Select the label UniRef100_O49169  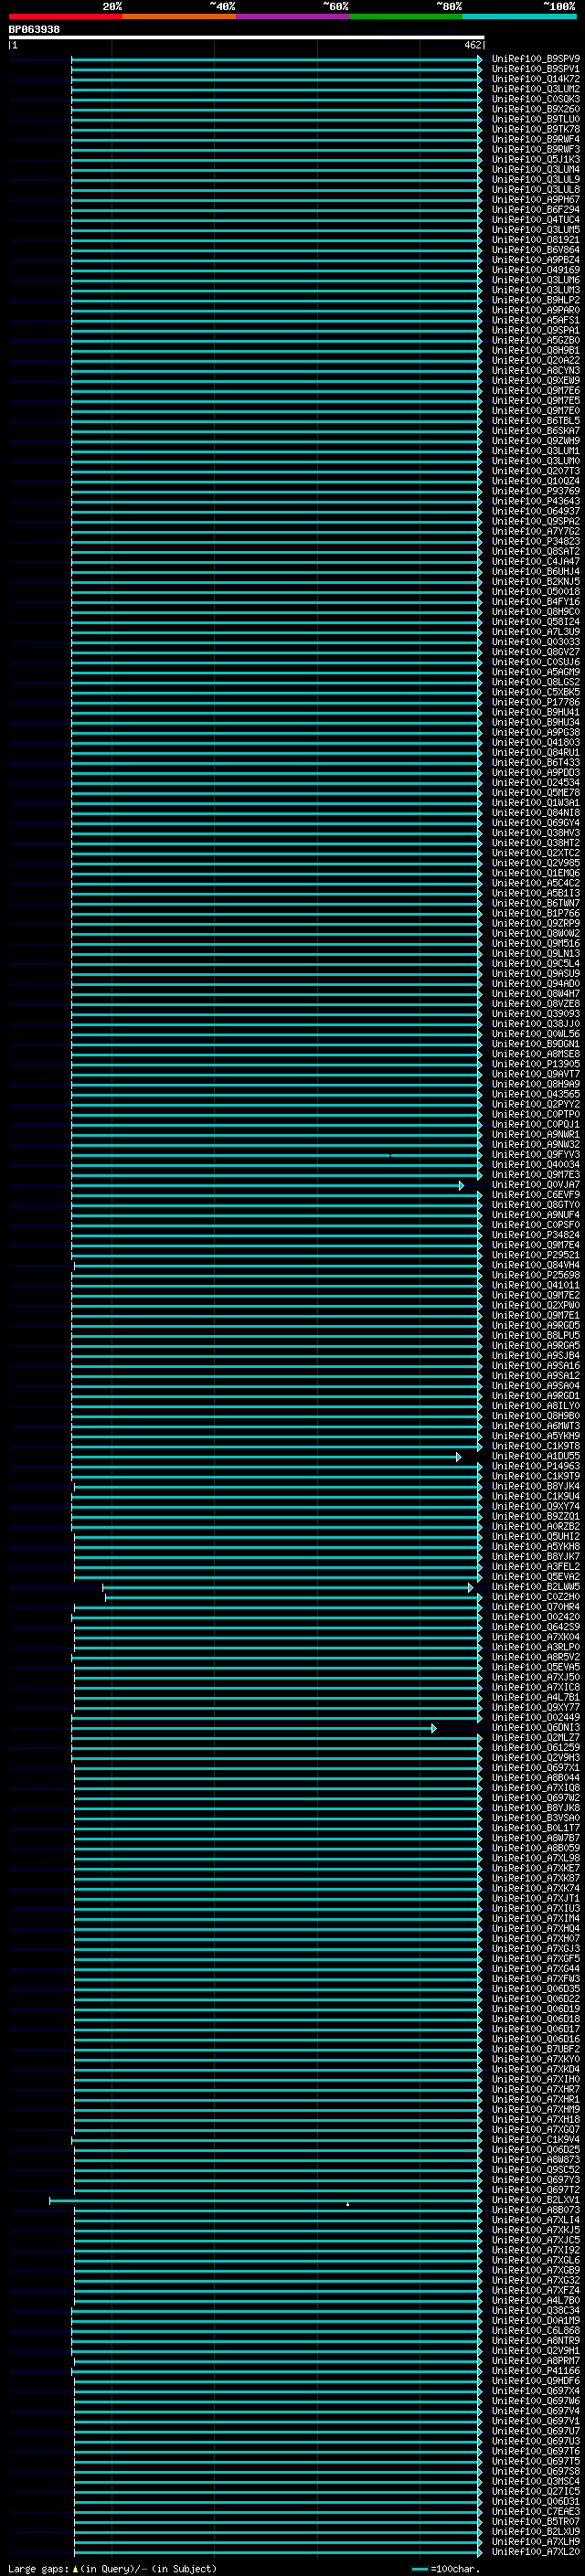click(x=535, y=270)
